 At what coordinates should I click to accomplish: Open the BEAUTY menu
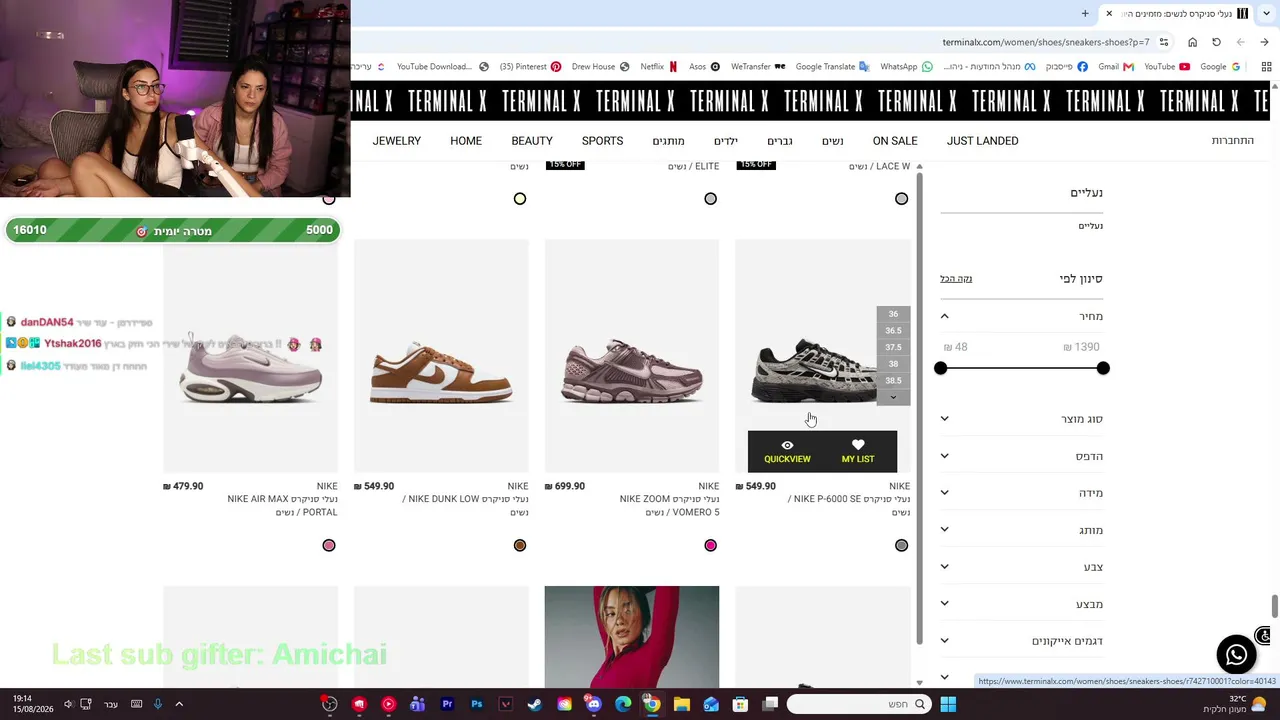click(x=532, y=141)
